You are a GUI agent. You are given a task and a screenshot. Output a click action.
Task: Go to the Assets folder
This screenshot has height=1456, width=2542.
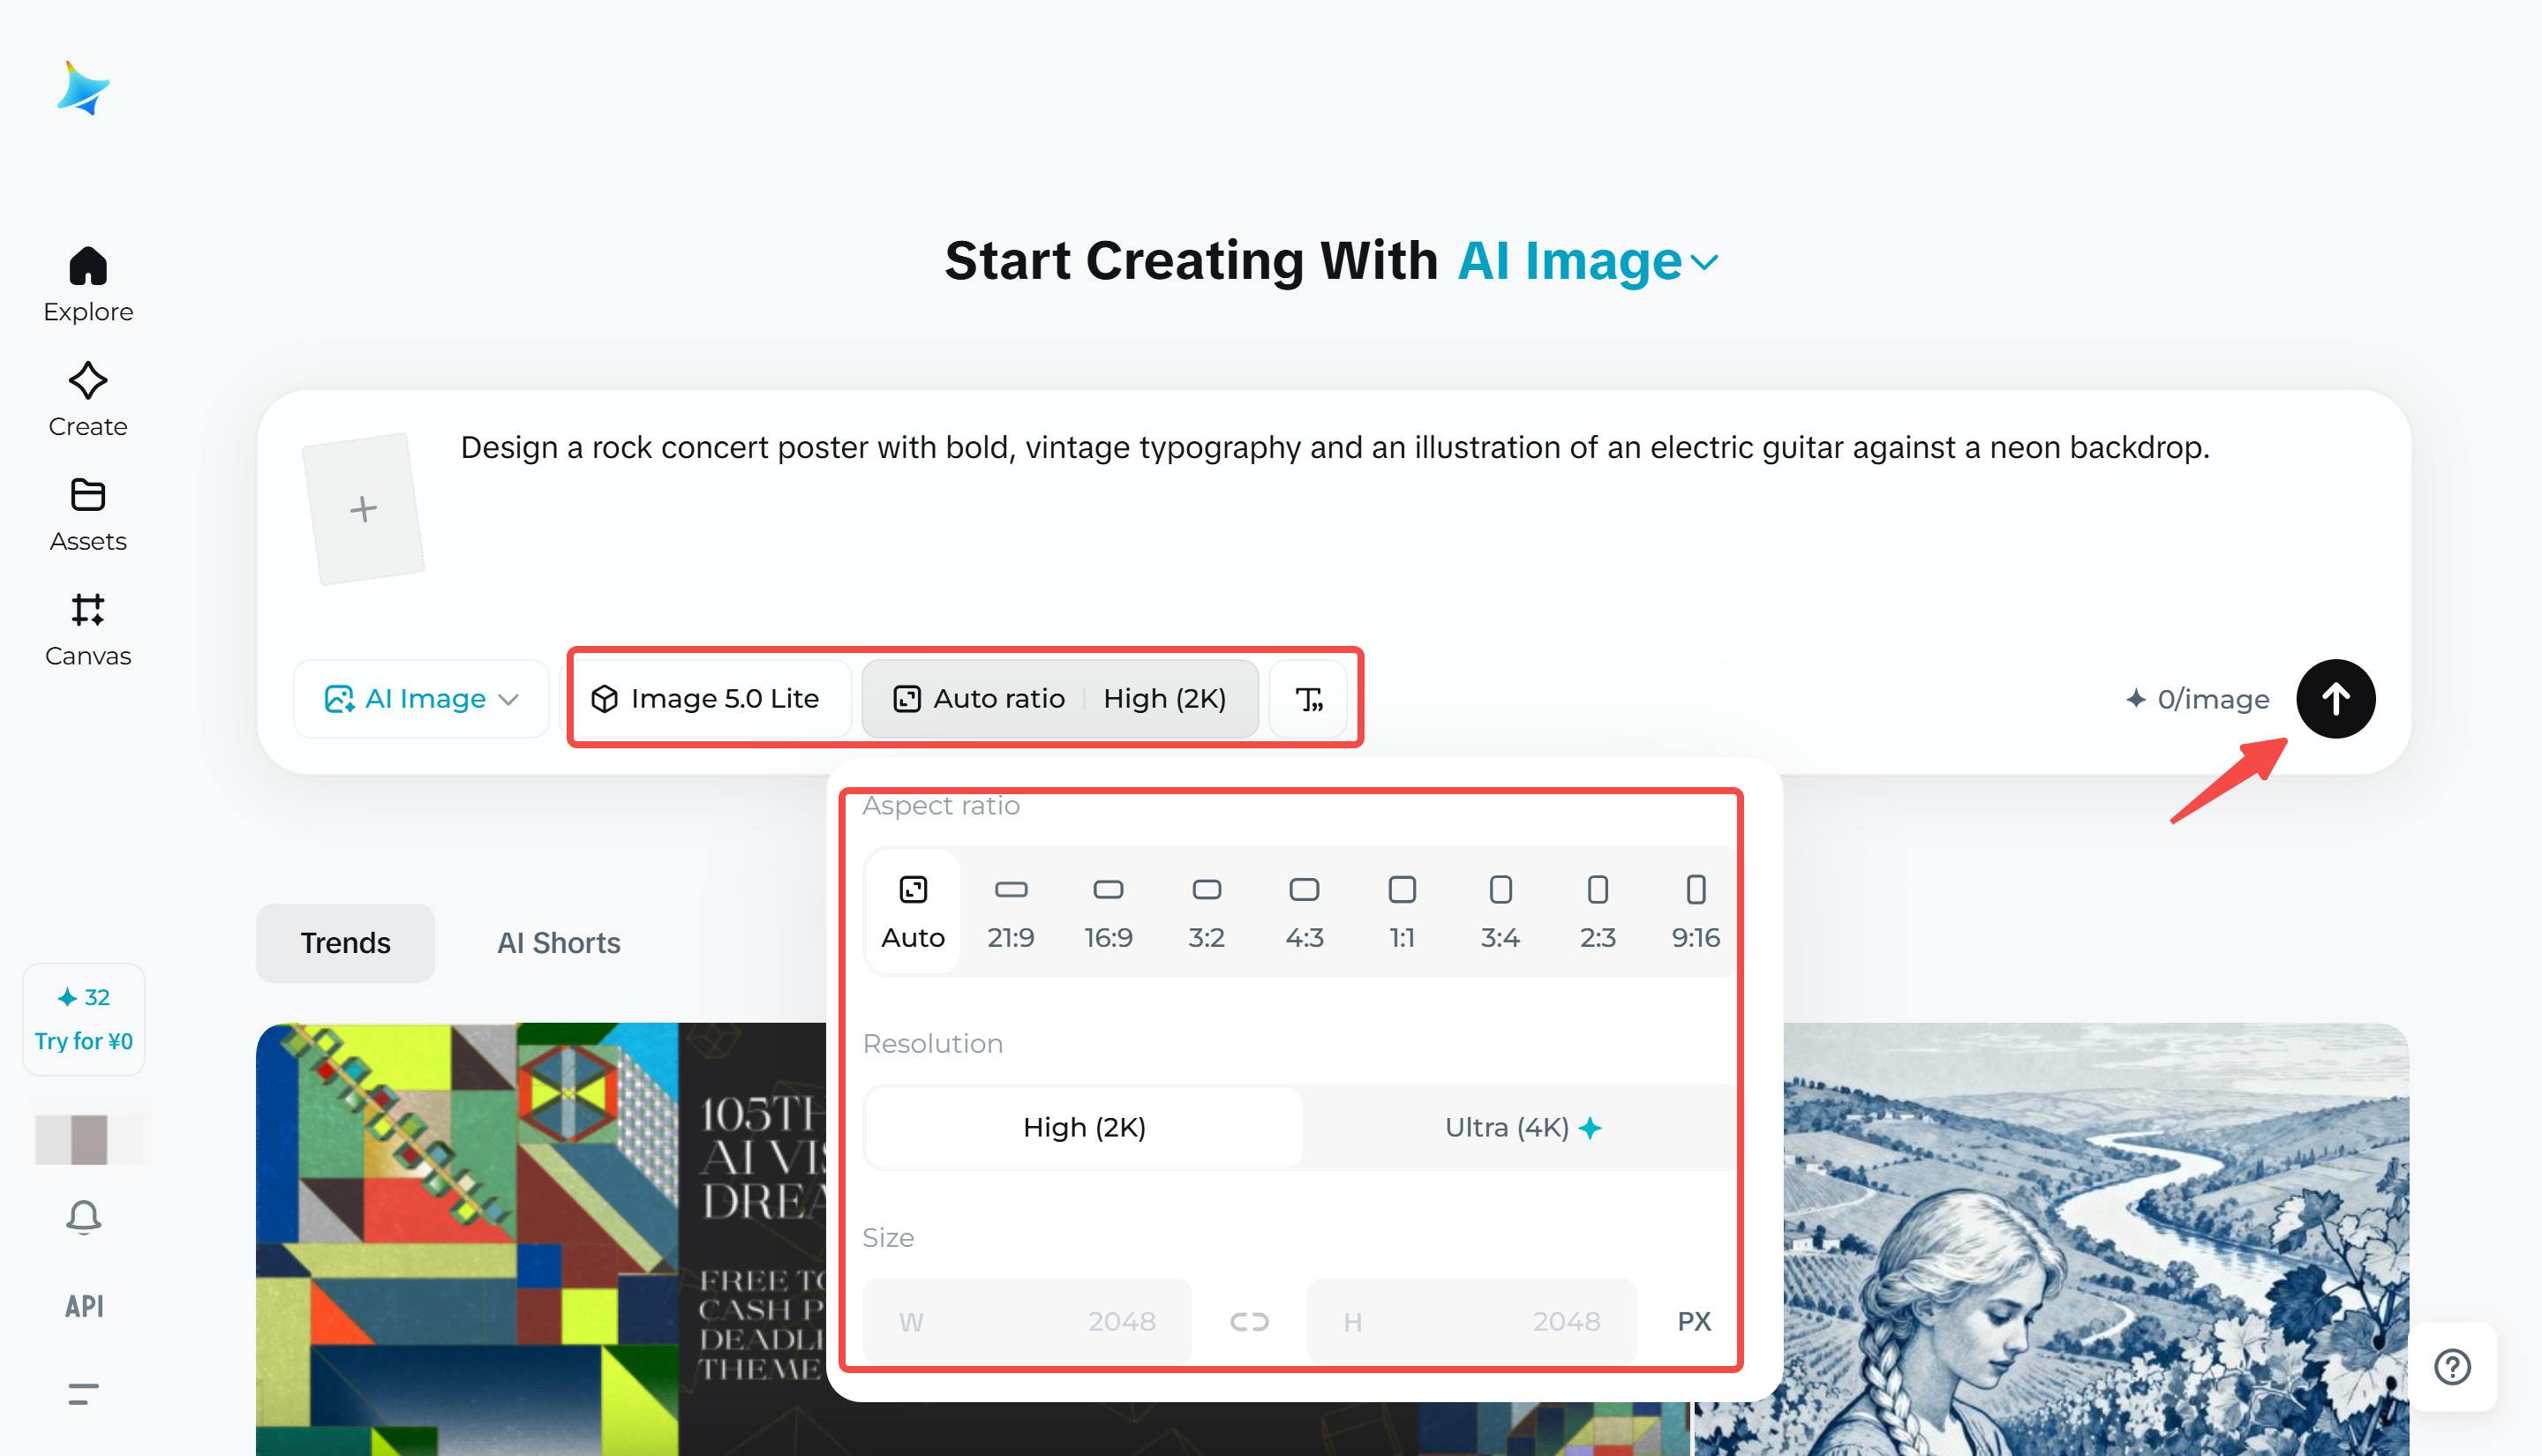point(88,514)
